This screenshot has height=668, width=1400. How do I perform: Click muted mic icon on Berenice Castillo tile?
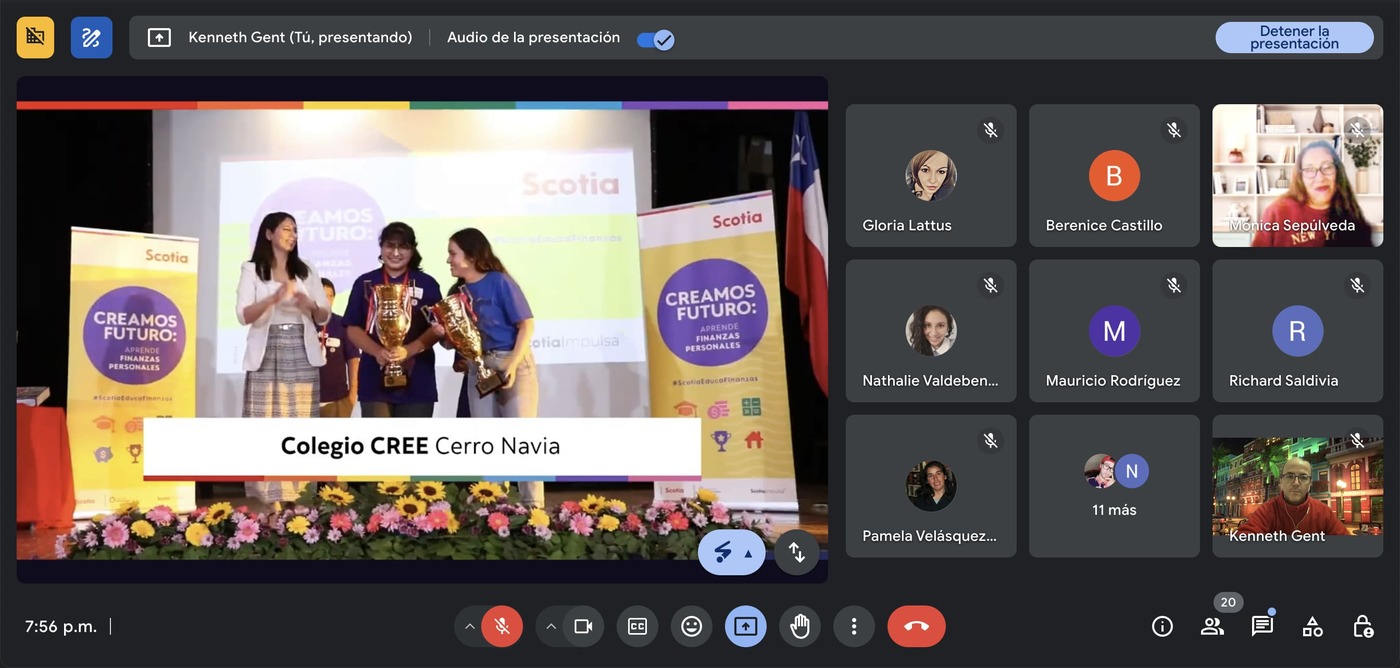[x=1173, y=130]
